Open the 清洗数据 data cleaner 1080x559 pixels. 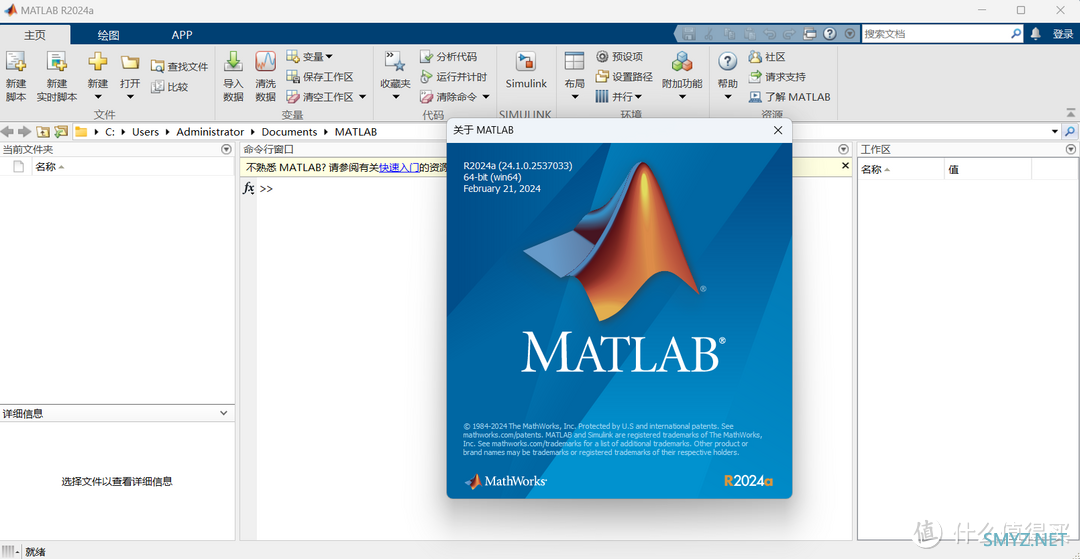tap(265, 76)
